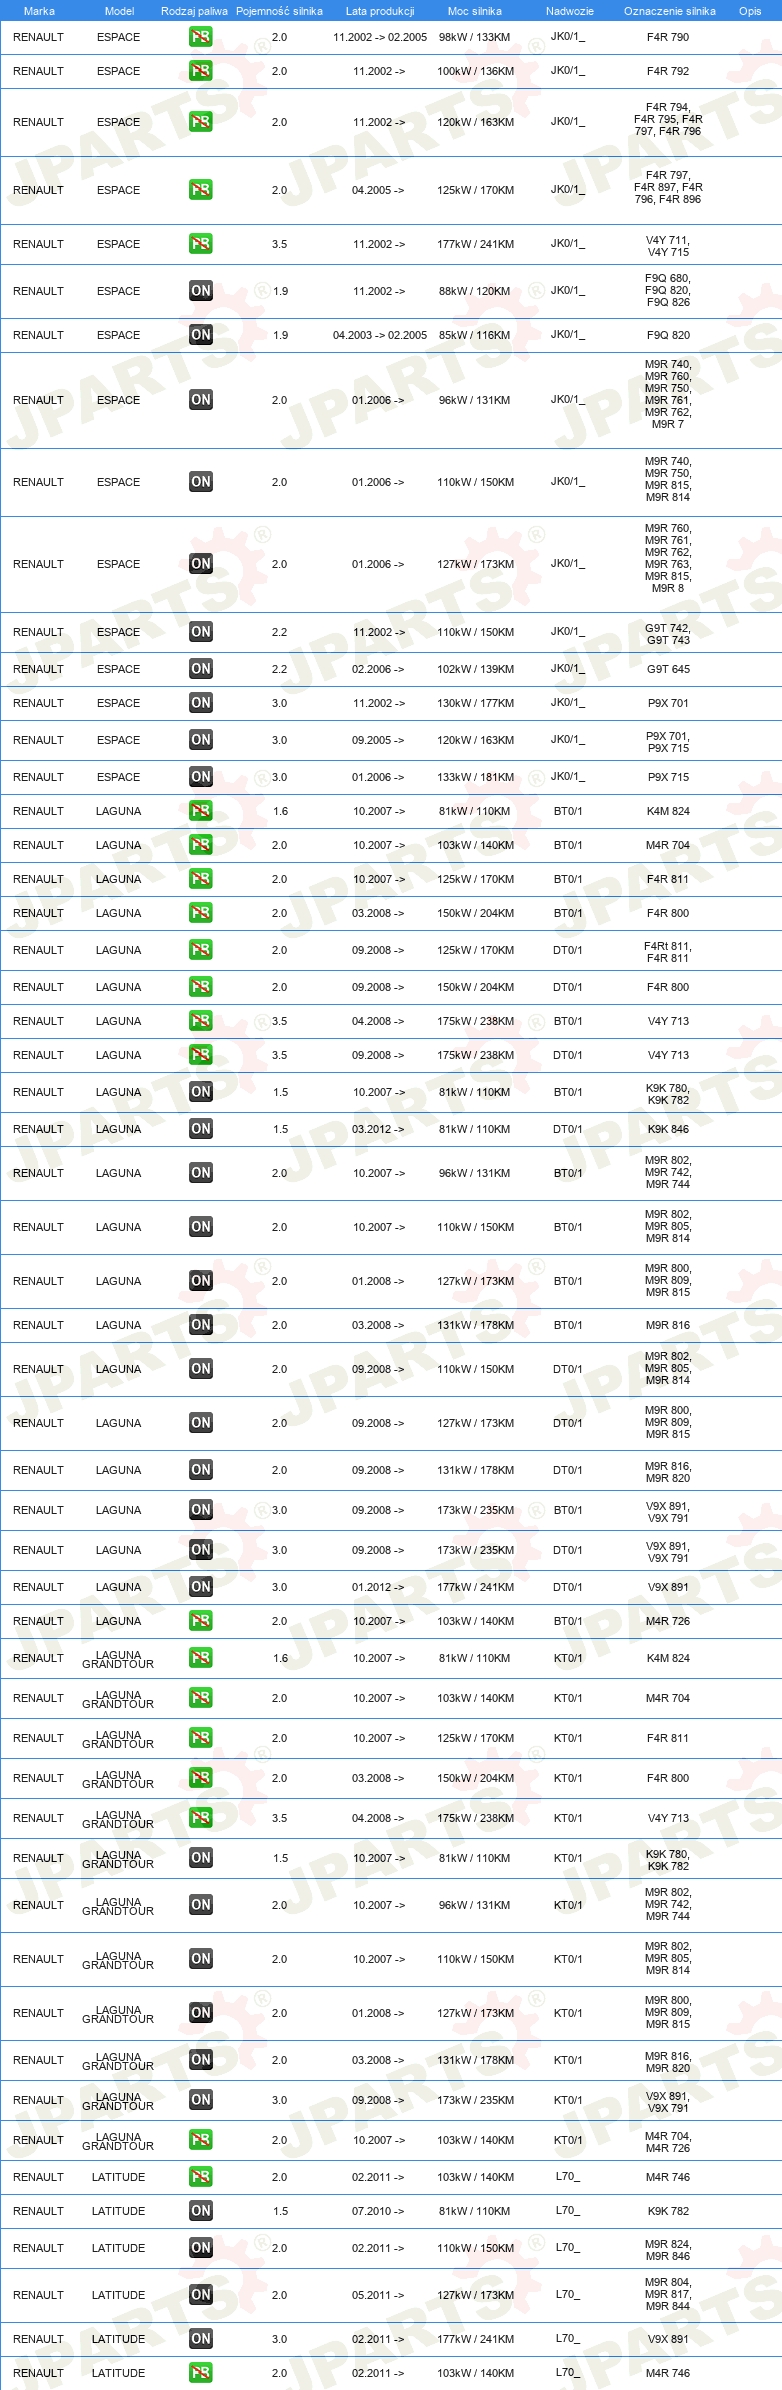Image resolution: width=782 pixels, height=2390 pixels.
Task: Click PB icon in Laguna F4Rt 811 row
Action: 201,950
